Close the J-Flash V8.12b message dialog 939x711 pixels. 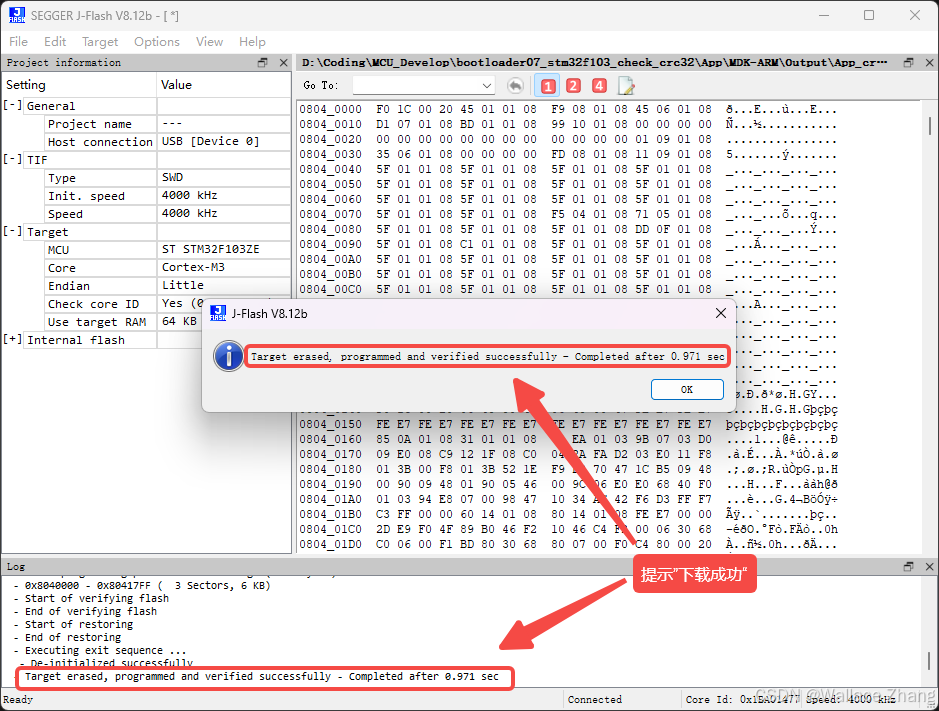tap(721, 313)
